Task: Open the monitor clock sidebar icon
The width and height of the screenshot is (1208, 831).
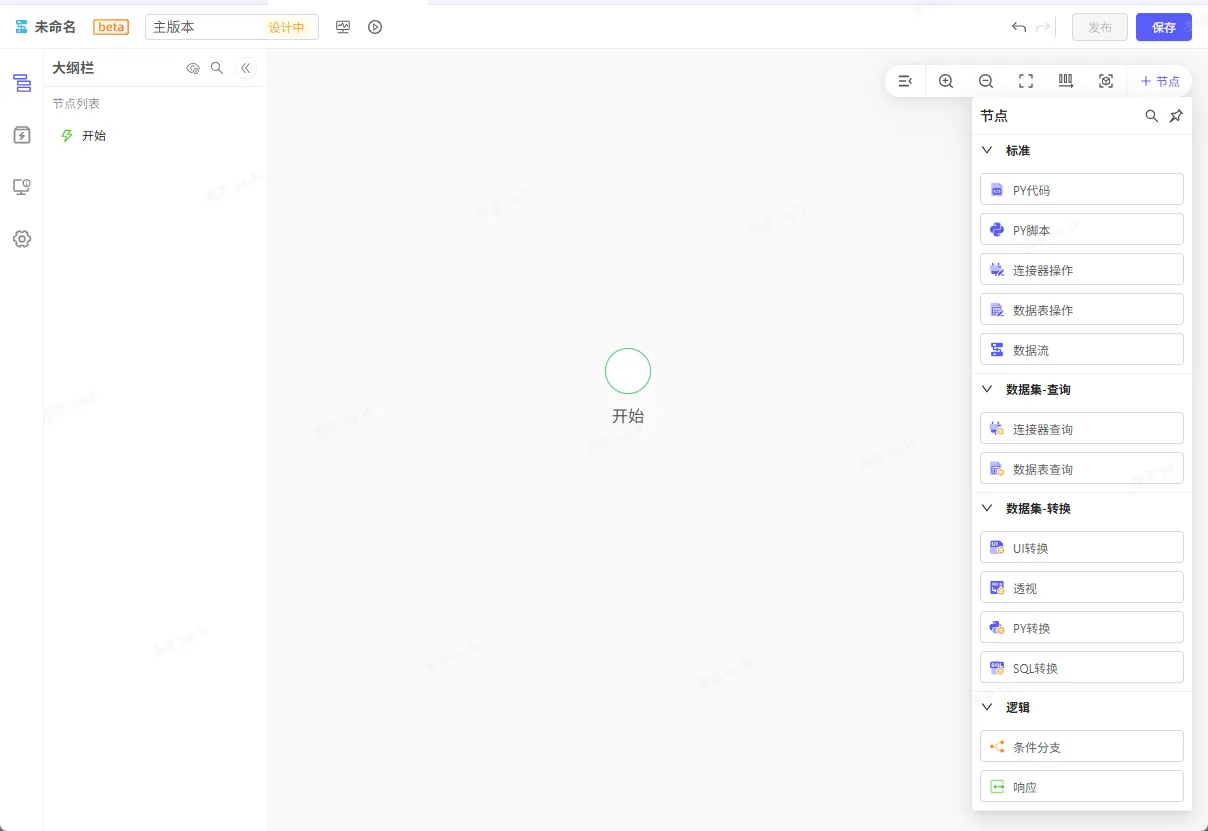Action: tap(22, 187)
